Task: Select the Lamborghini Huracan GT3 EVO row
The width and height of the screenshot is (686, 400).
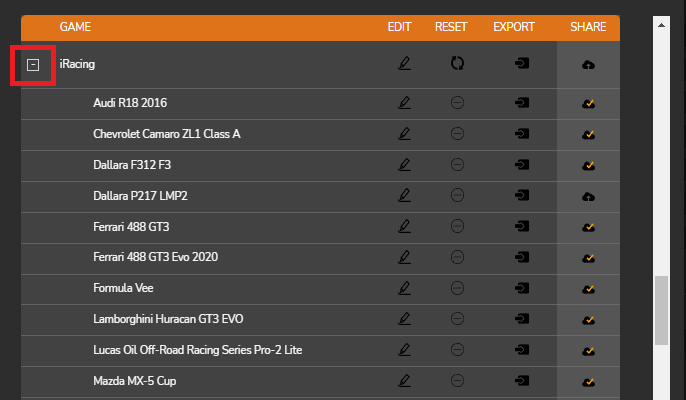Action: pyautogui.click(x=320, y=320)
